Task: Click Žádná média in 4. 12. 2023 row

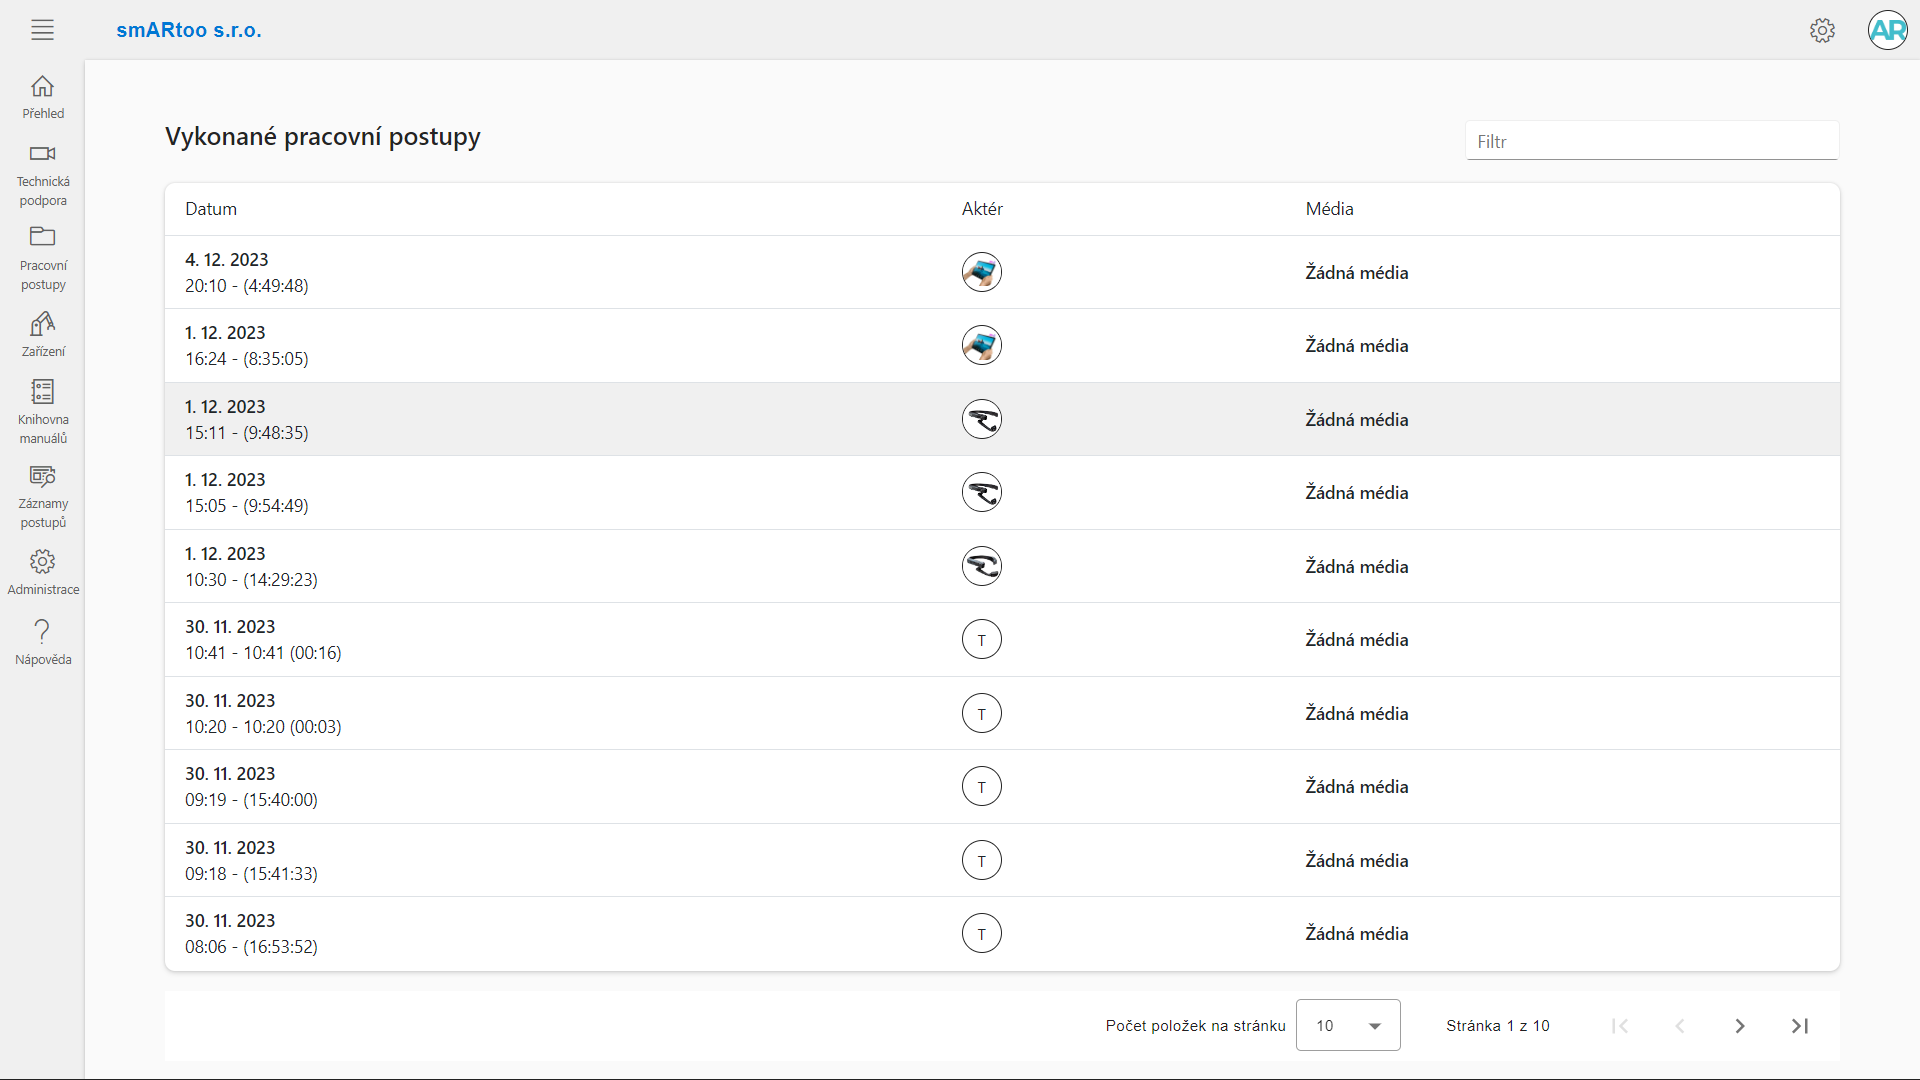Action: 1356,273
